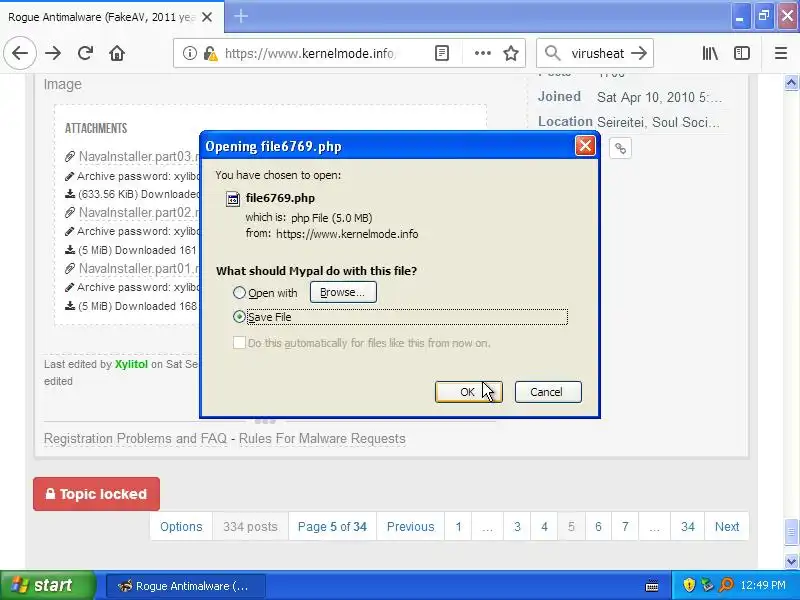The height and width of the screenshot is (600, 800).
Task: Bookmark this page with the star
Action: tap(511, 53)
